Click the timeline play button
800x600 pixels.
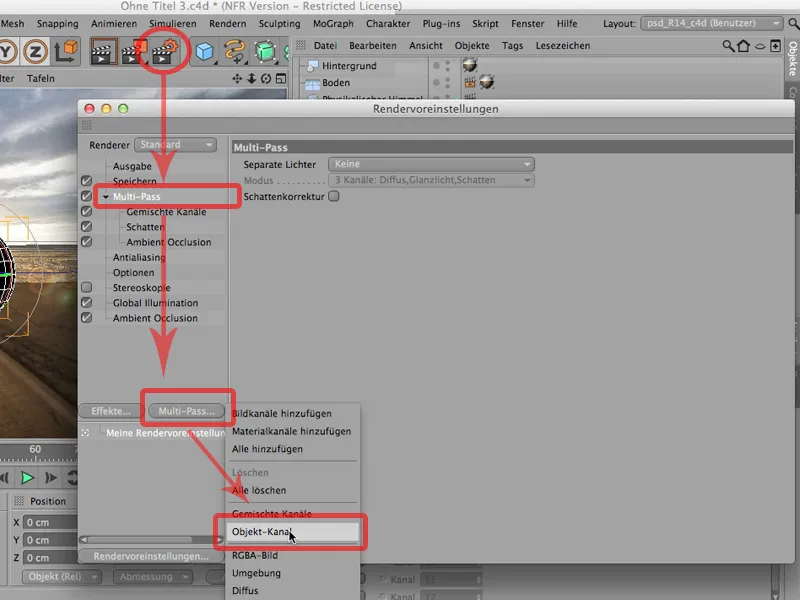click(27, 478)
